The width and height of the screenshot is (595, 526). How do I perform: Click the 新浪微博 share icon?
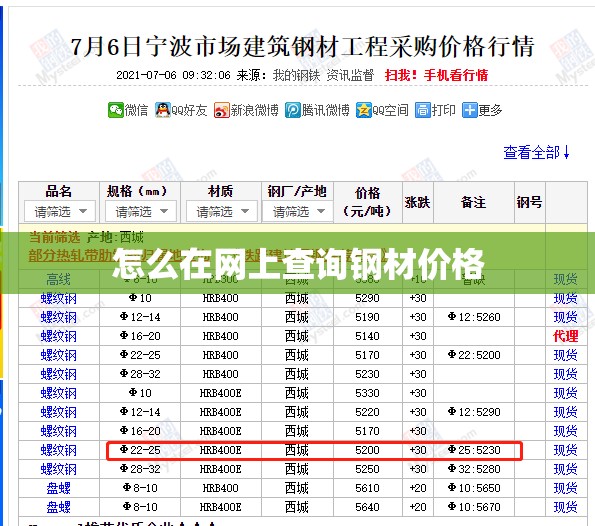tap(221, 110)
